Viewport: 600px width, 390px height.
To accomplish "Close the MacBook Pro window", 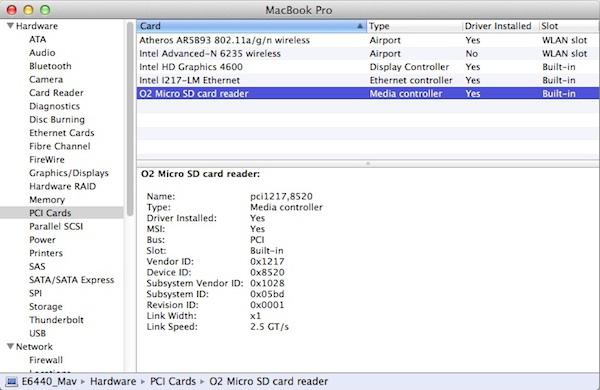I will pos(12,10).
